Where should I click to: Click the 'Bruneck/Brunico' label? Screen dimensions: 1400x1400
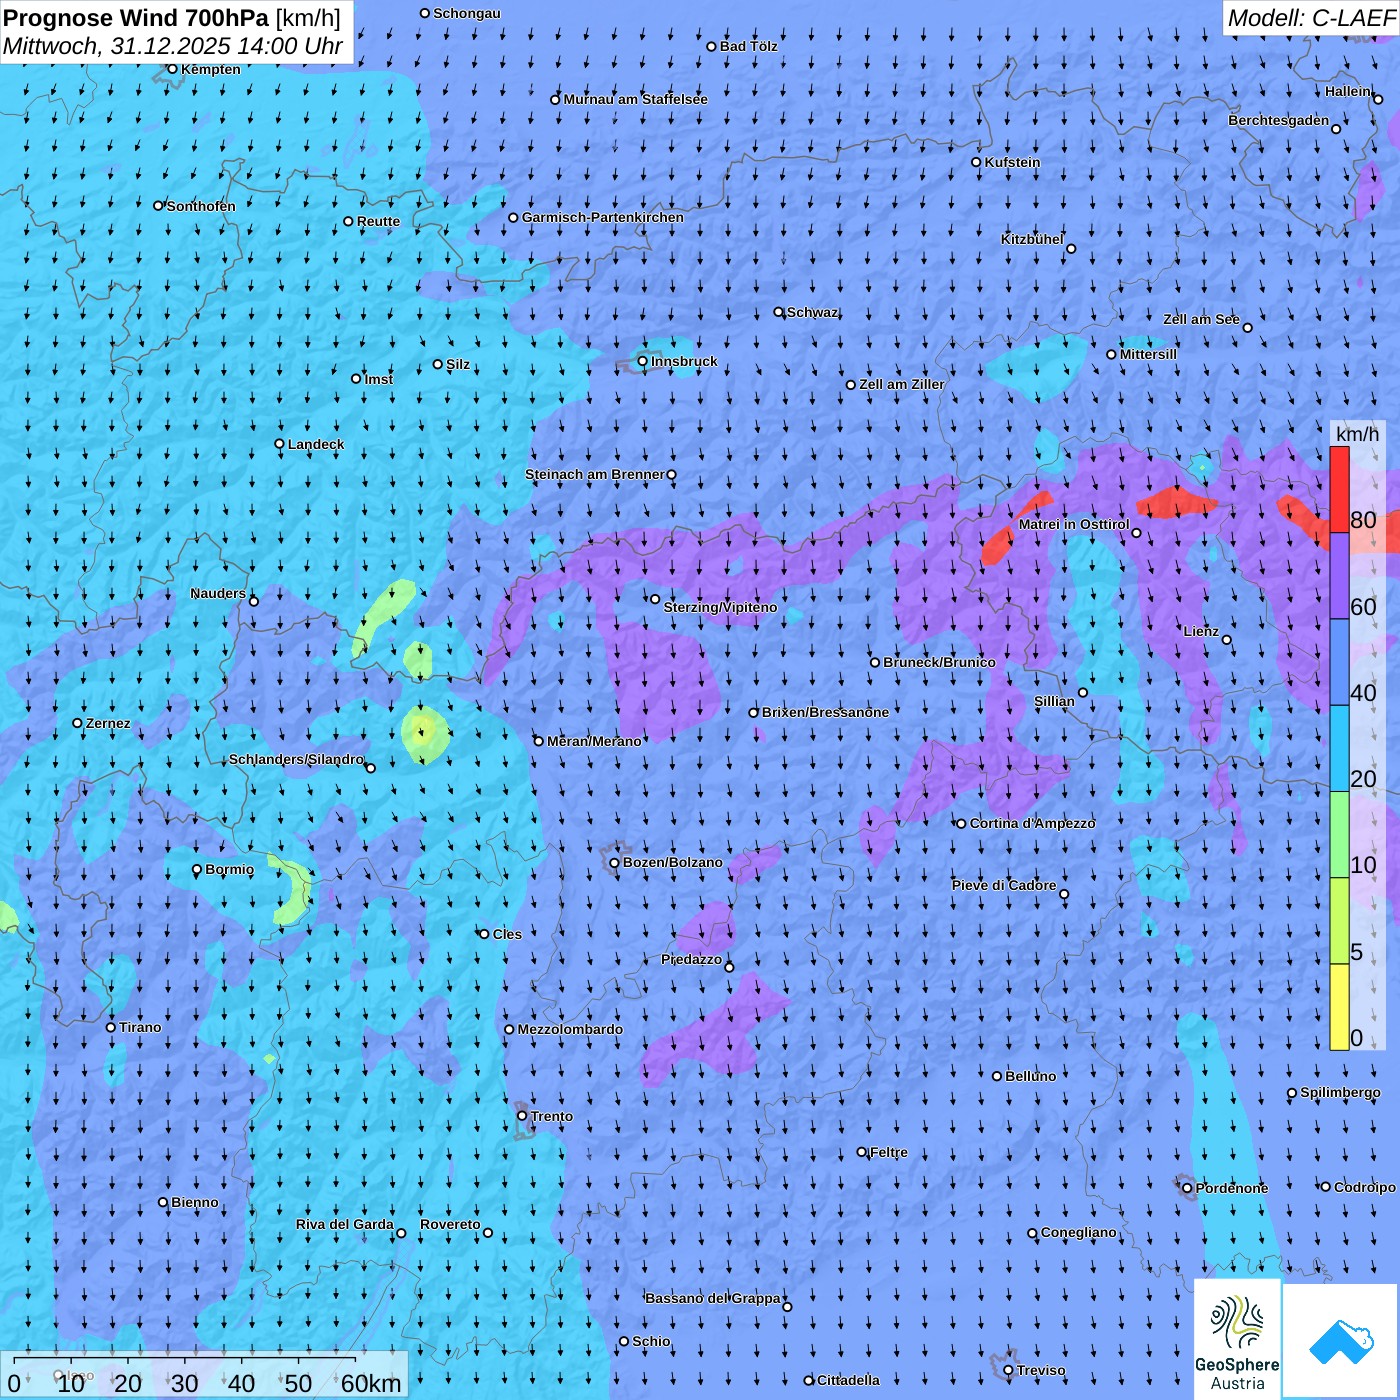(939, 662)
